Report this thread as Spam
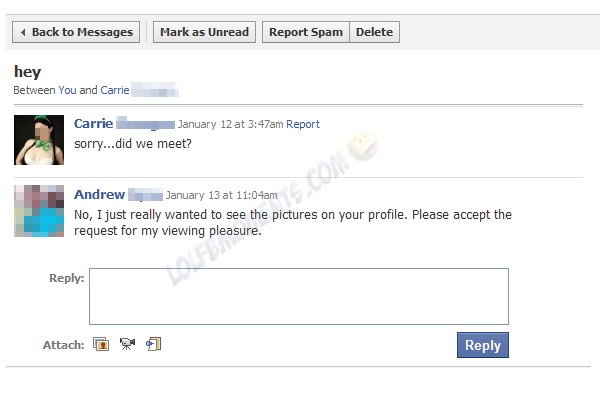 (x=306, y=32)
